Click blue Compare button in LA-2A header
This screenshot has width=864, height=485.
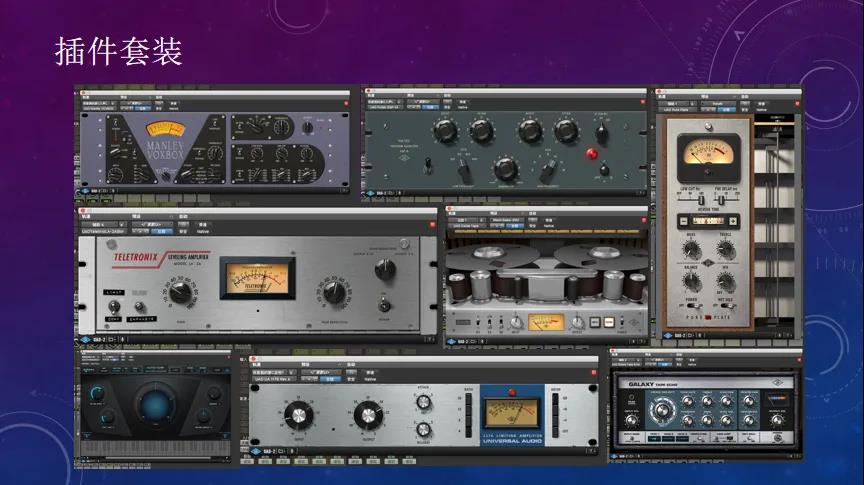click(162, 231)
